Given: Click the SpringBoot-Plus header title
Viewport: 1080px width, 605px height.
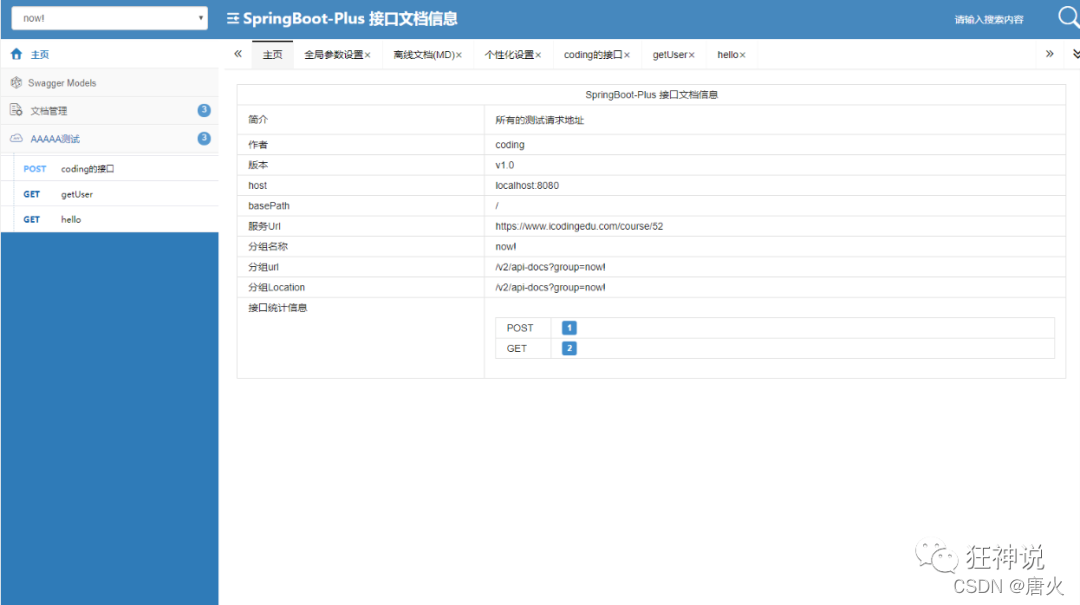Looking at the screenshot, I should 350,19.
